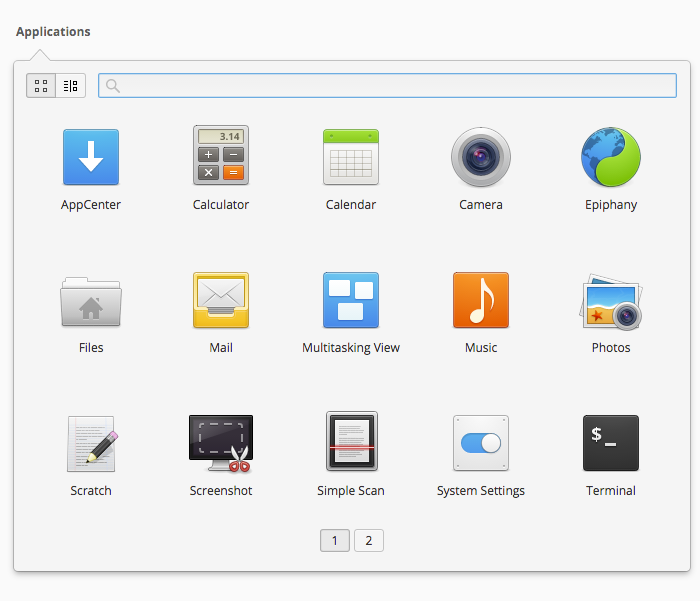
Task: Open the Calendar application icon
Action: [x=350, y=157]
